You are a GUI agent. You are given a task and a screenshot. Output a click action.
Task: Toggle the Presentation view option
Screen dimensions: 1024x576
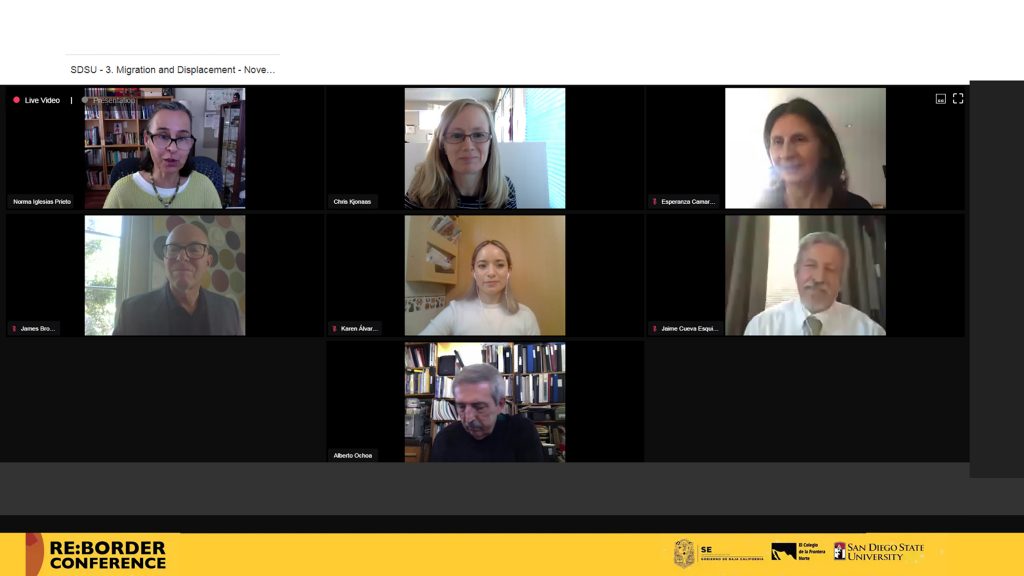coord(108,100)
